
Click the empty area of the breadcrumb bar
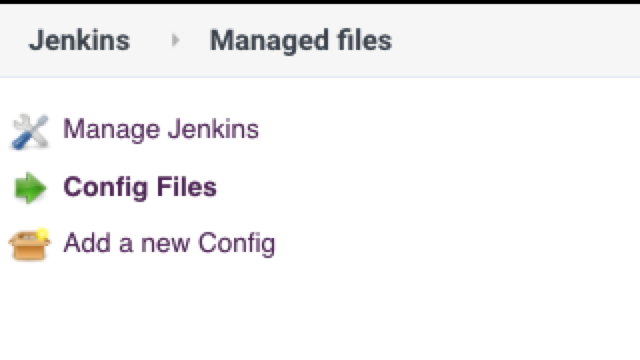click(x=514, y=40)
